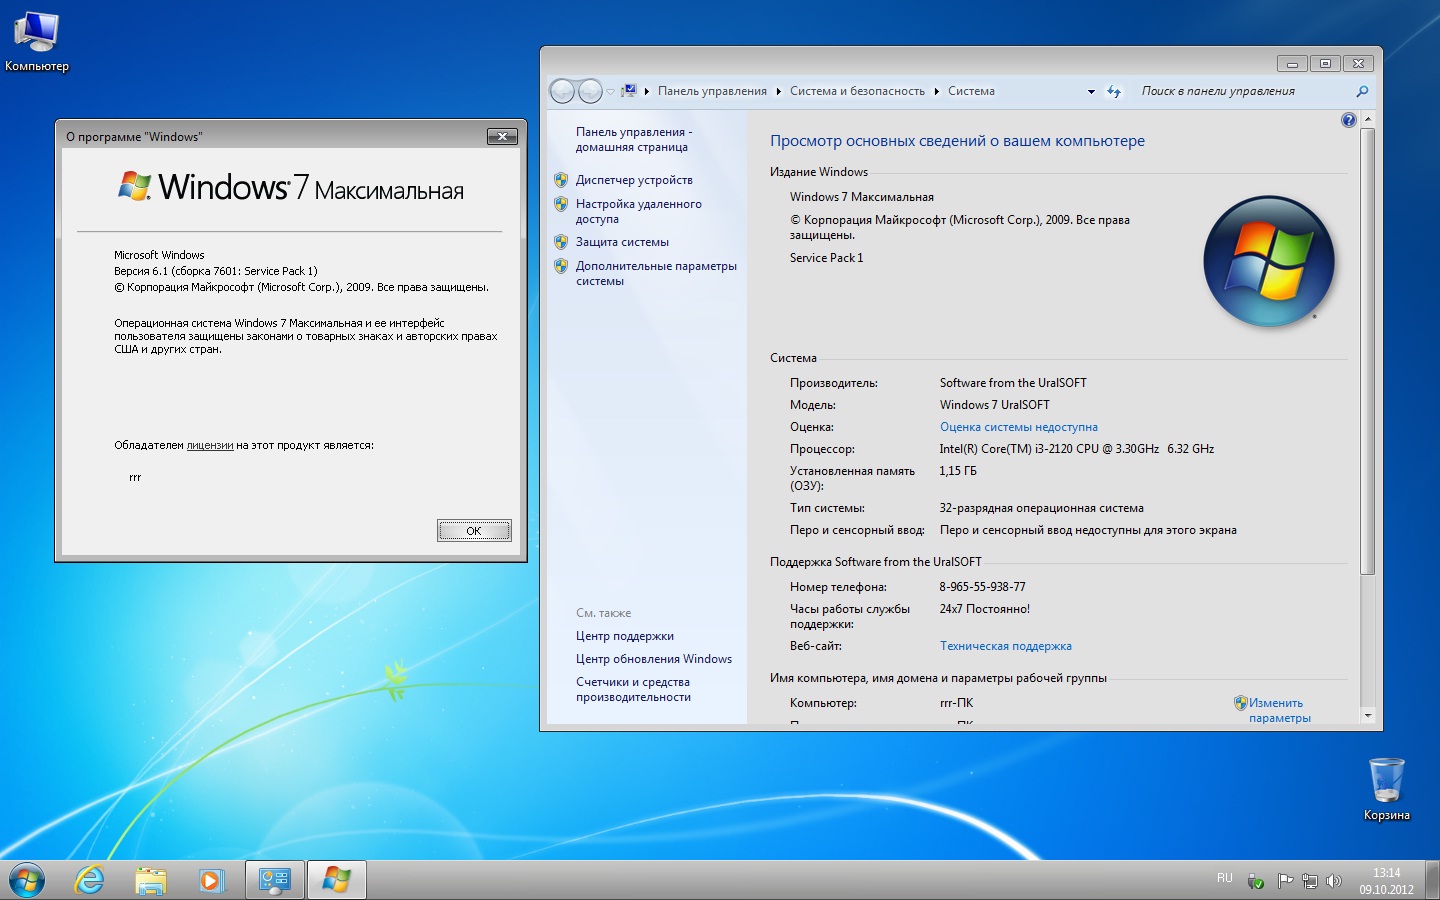Click the control panel icon in address bar

point(629,91)
